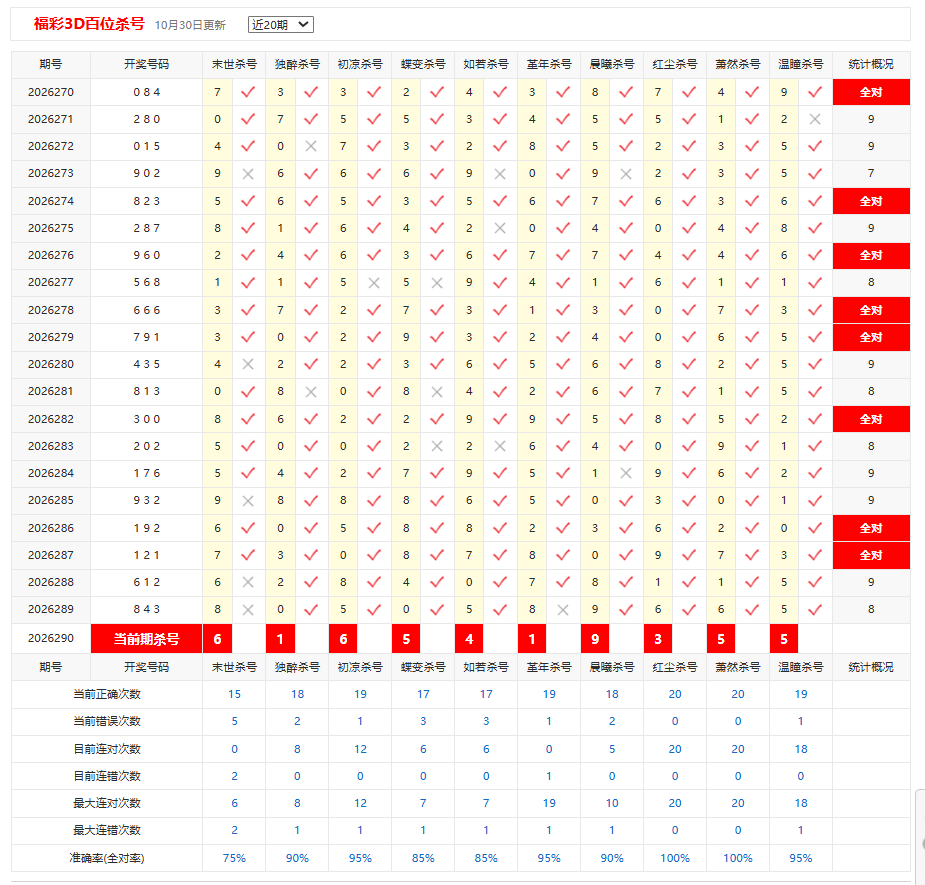Open the 近20期 period dropdown
Viewport: 925px width, 885px height.
click(x=280, y=25)
